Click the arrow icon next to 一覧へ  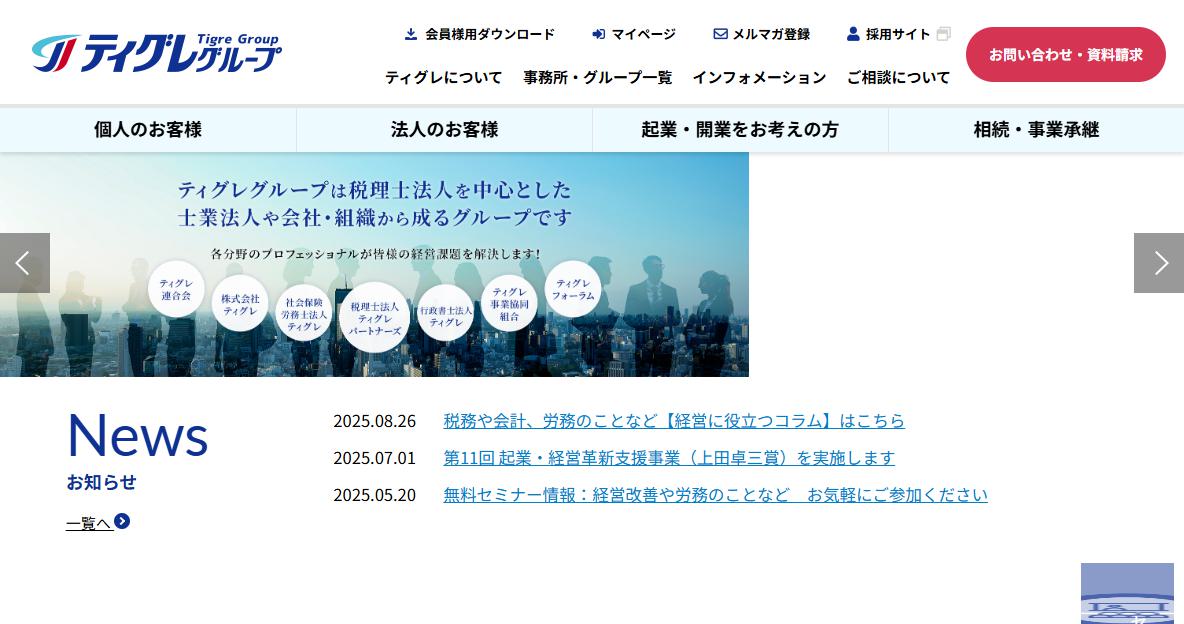click(122, 521)
